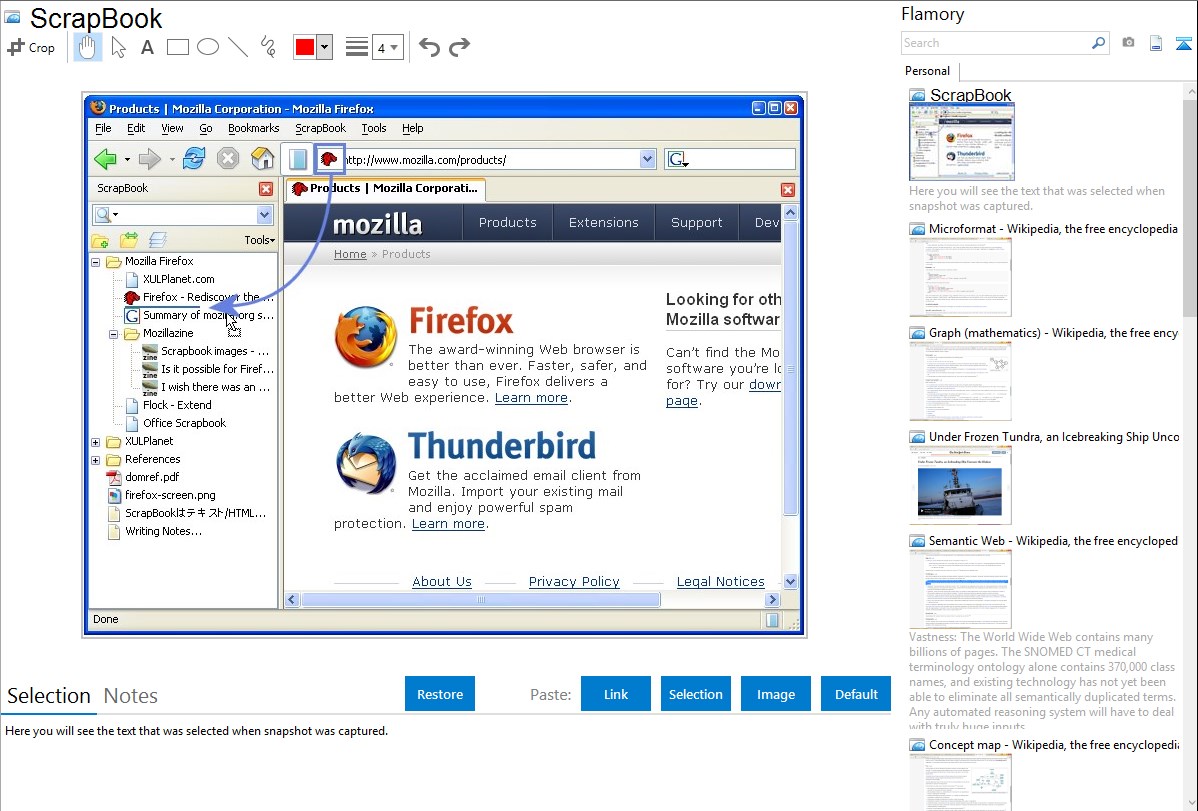Open Microformat Wikipedia snapshot thumbnail

coord(960,277)
